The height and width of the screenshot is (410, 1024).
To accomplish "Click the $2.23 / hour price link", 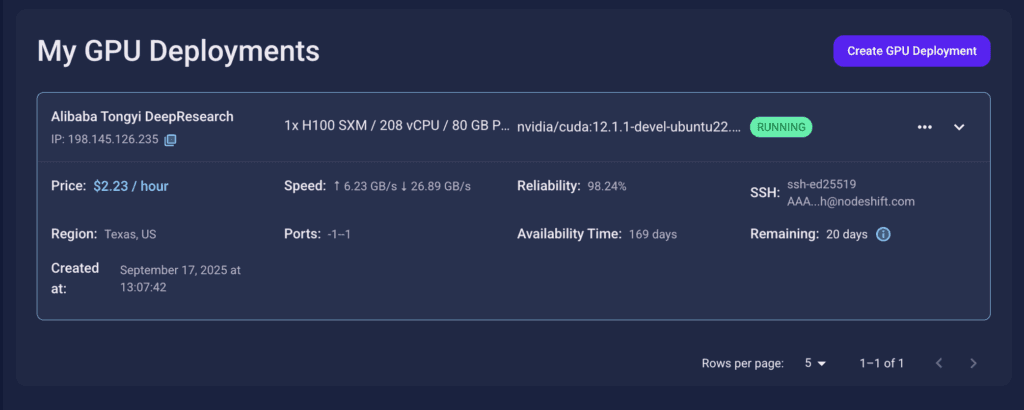I will pyautogui.click(x=131, y=186).
